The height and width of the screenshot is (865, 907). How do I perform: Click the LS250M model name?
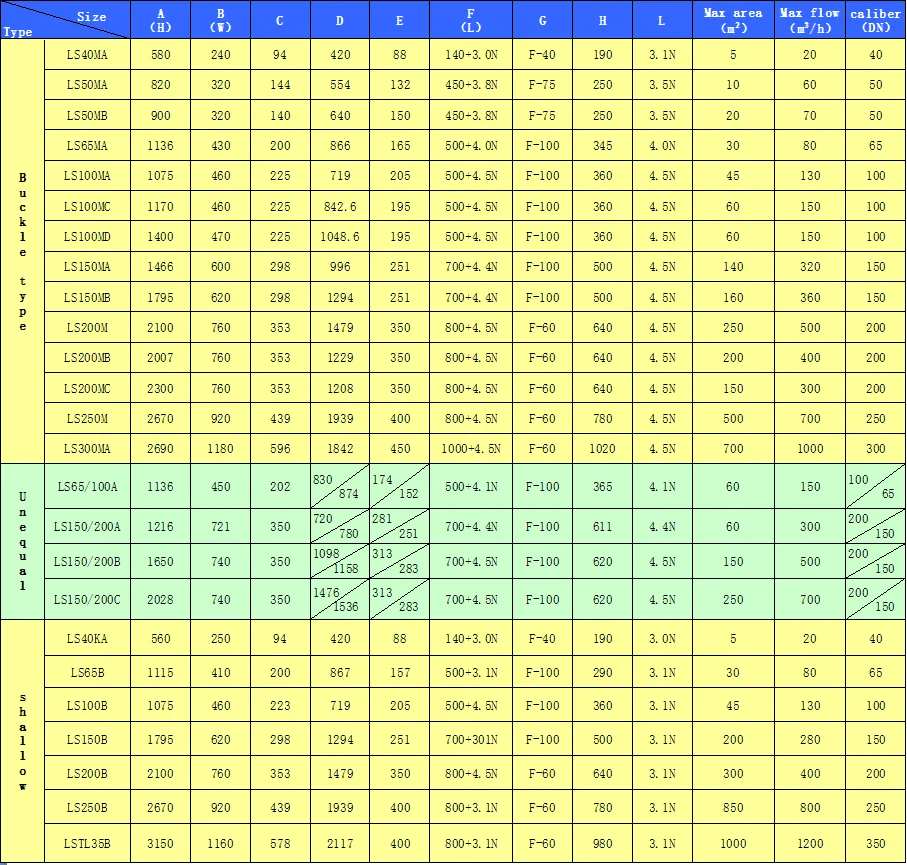(87, 418)
